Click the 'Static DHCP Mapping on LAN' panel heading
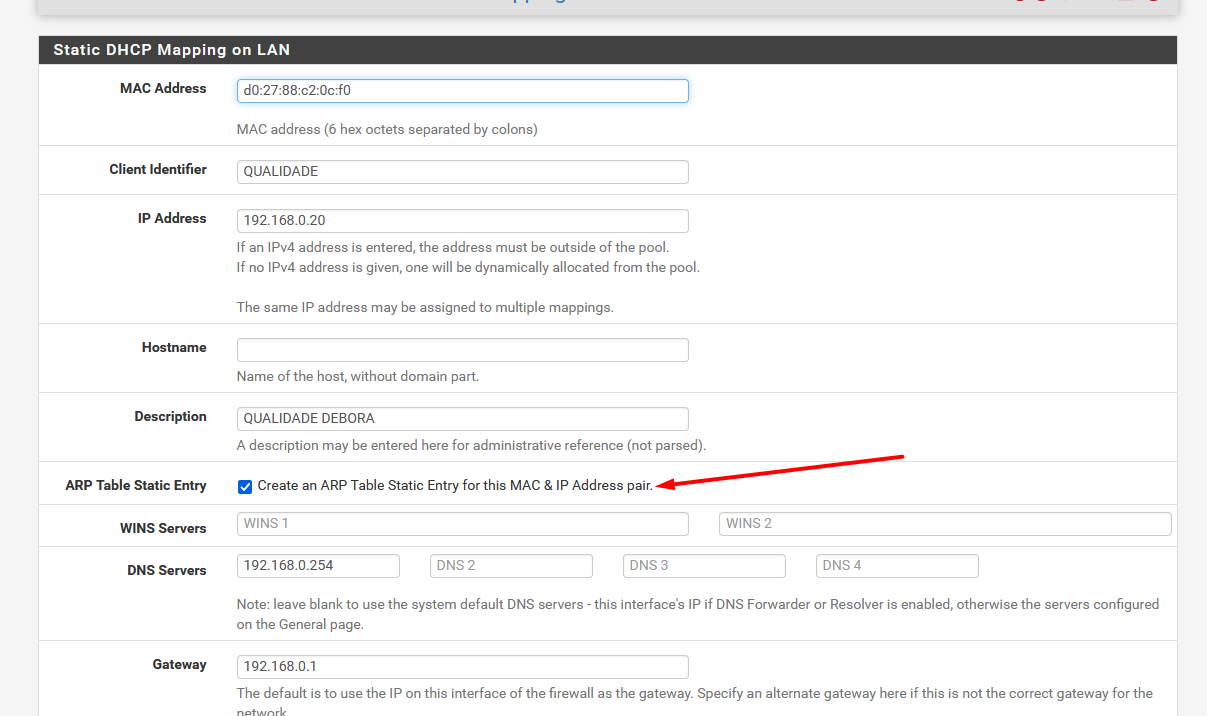The height and width of the screenshot is (716, 1207). pos(171,50)
